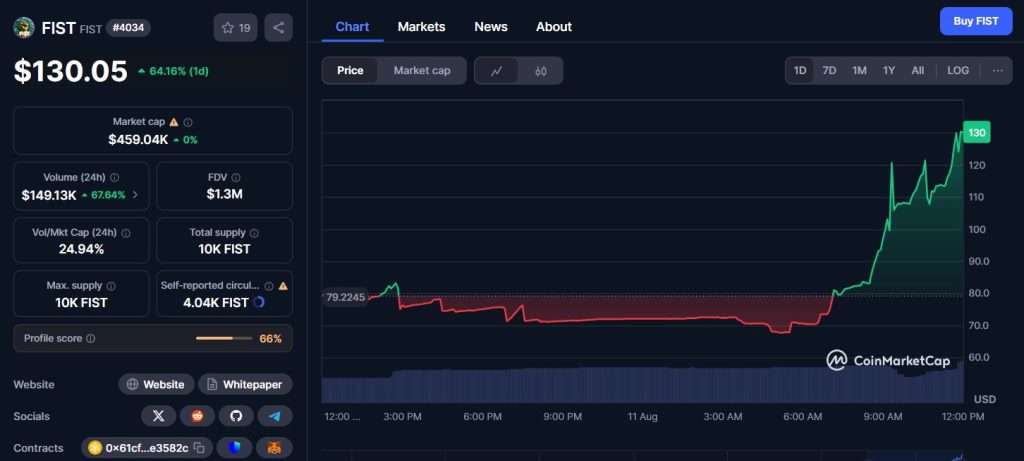Toggle the LOG scale on chart

(x=958, y=71)
